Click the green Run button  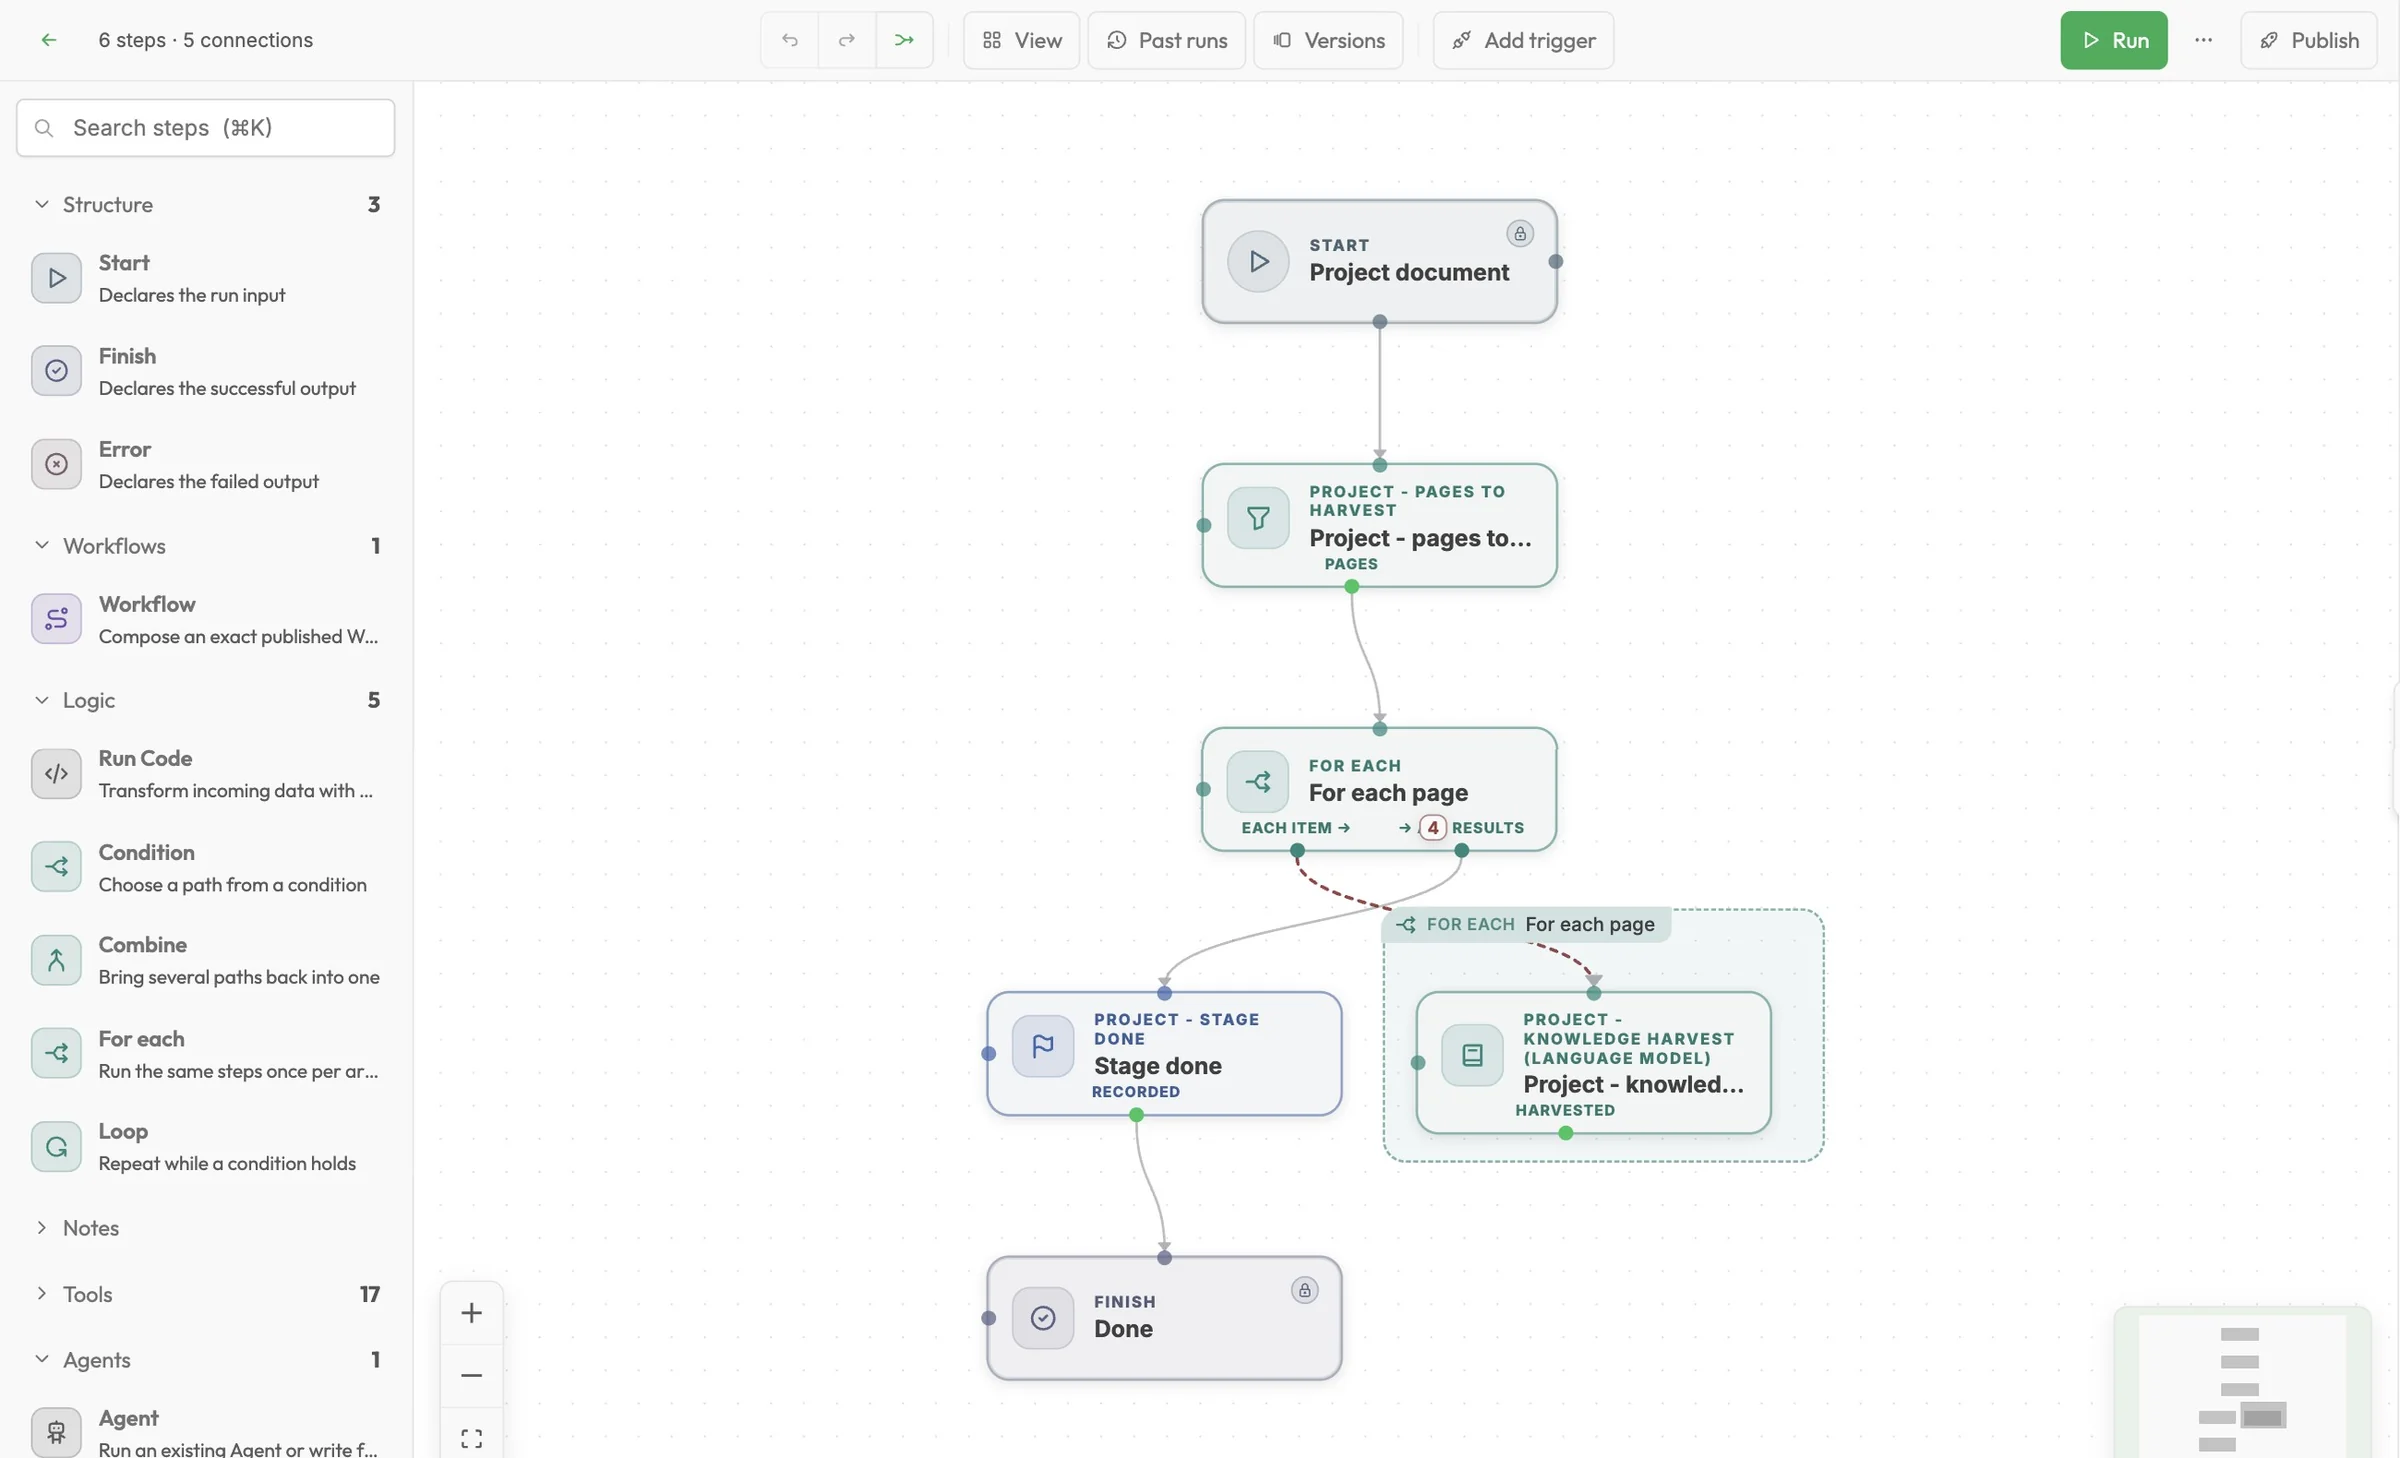(2113, 40)
